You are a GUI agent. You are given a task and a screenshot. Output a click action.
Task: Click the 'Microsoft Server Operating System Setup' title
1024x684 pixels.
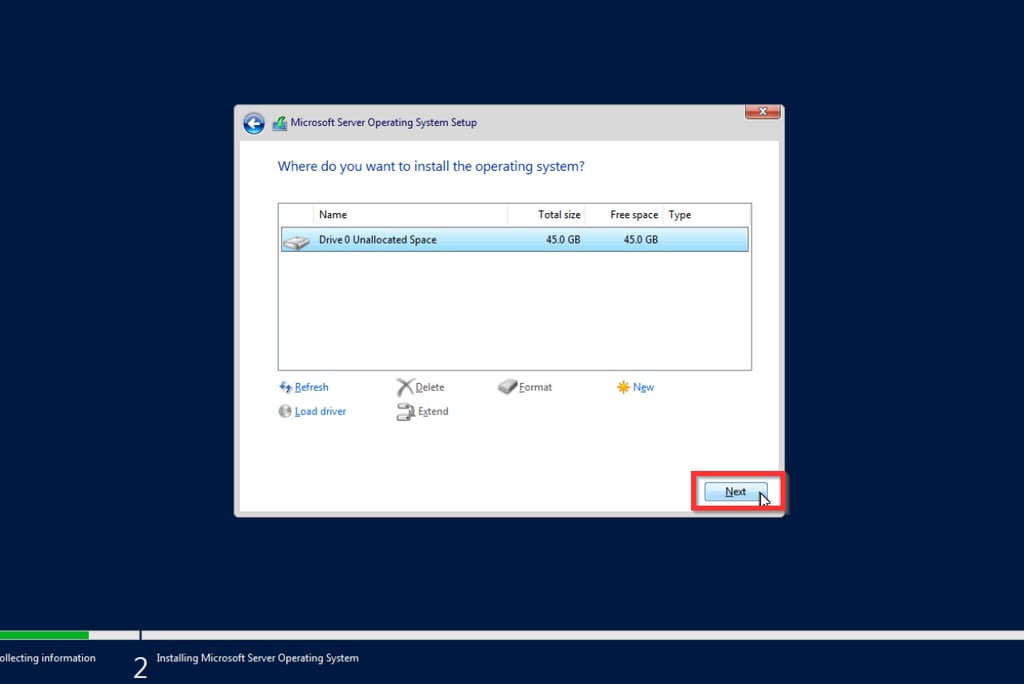click(383, 123)
